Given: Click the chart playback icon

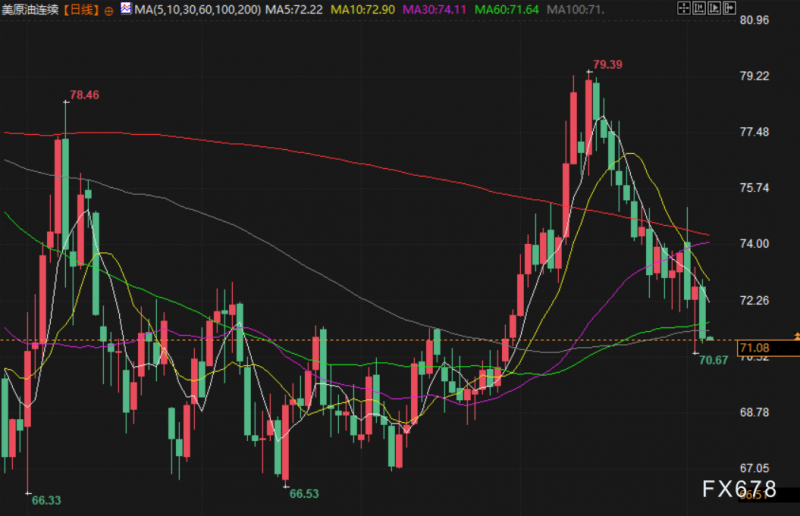Looking at the screenshot, I should (x=714, y=8).
